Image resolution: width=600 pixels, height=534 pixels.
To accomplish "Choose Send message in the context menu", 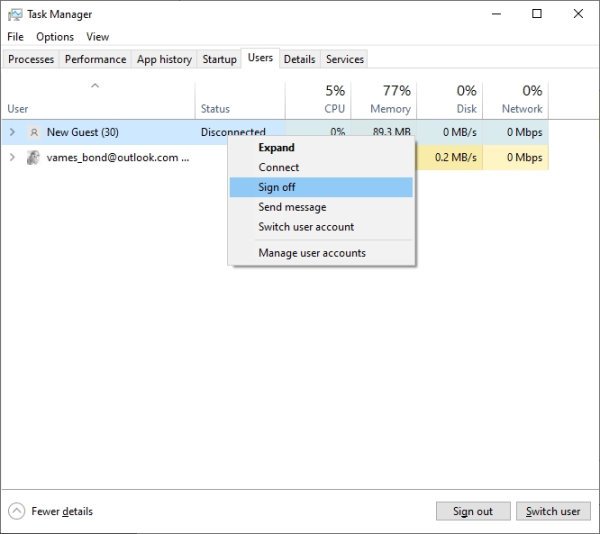I will point(321,207).
